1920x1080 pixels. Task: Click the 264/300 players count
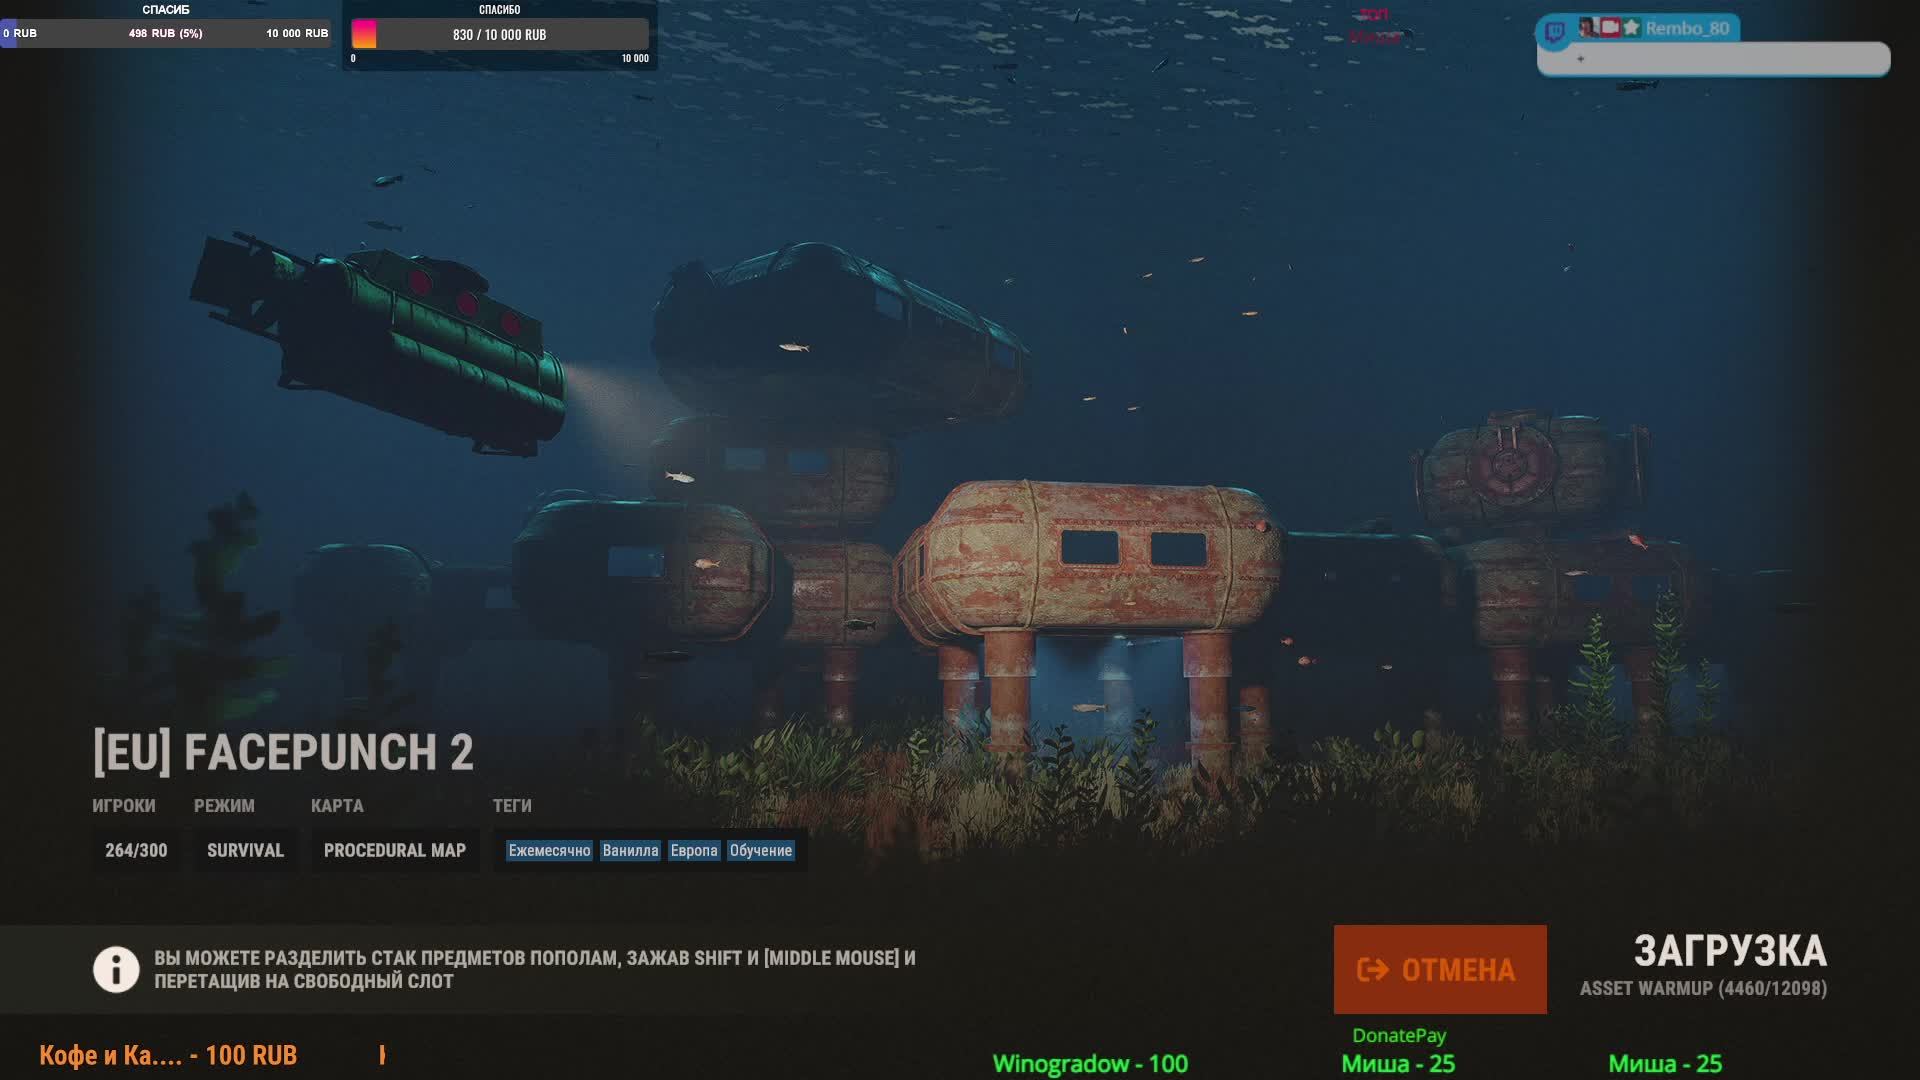tap(136, 851)
